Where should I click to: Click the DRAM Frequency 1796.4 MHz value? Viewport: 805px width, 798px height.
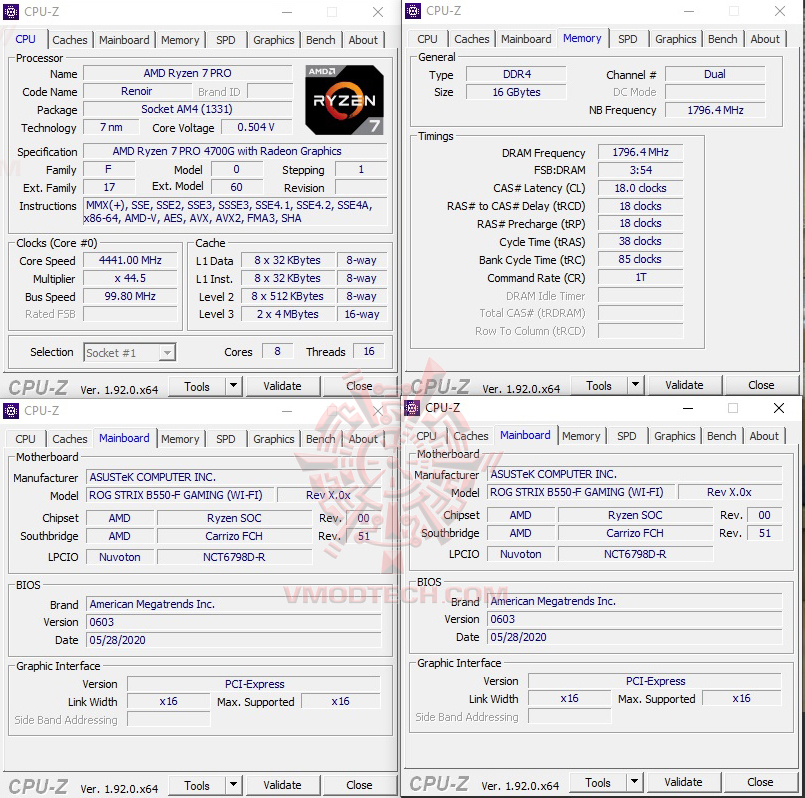coord(641,152)
